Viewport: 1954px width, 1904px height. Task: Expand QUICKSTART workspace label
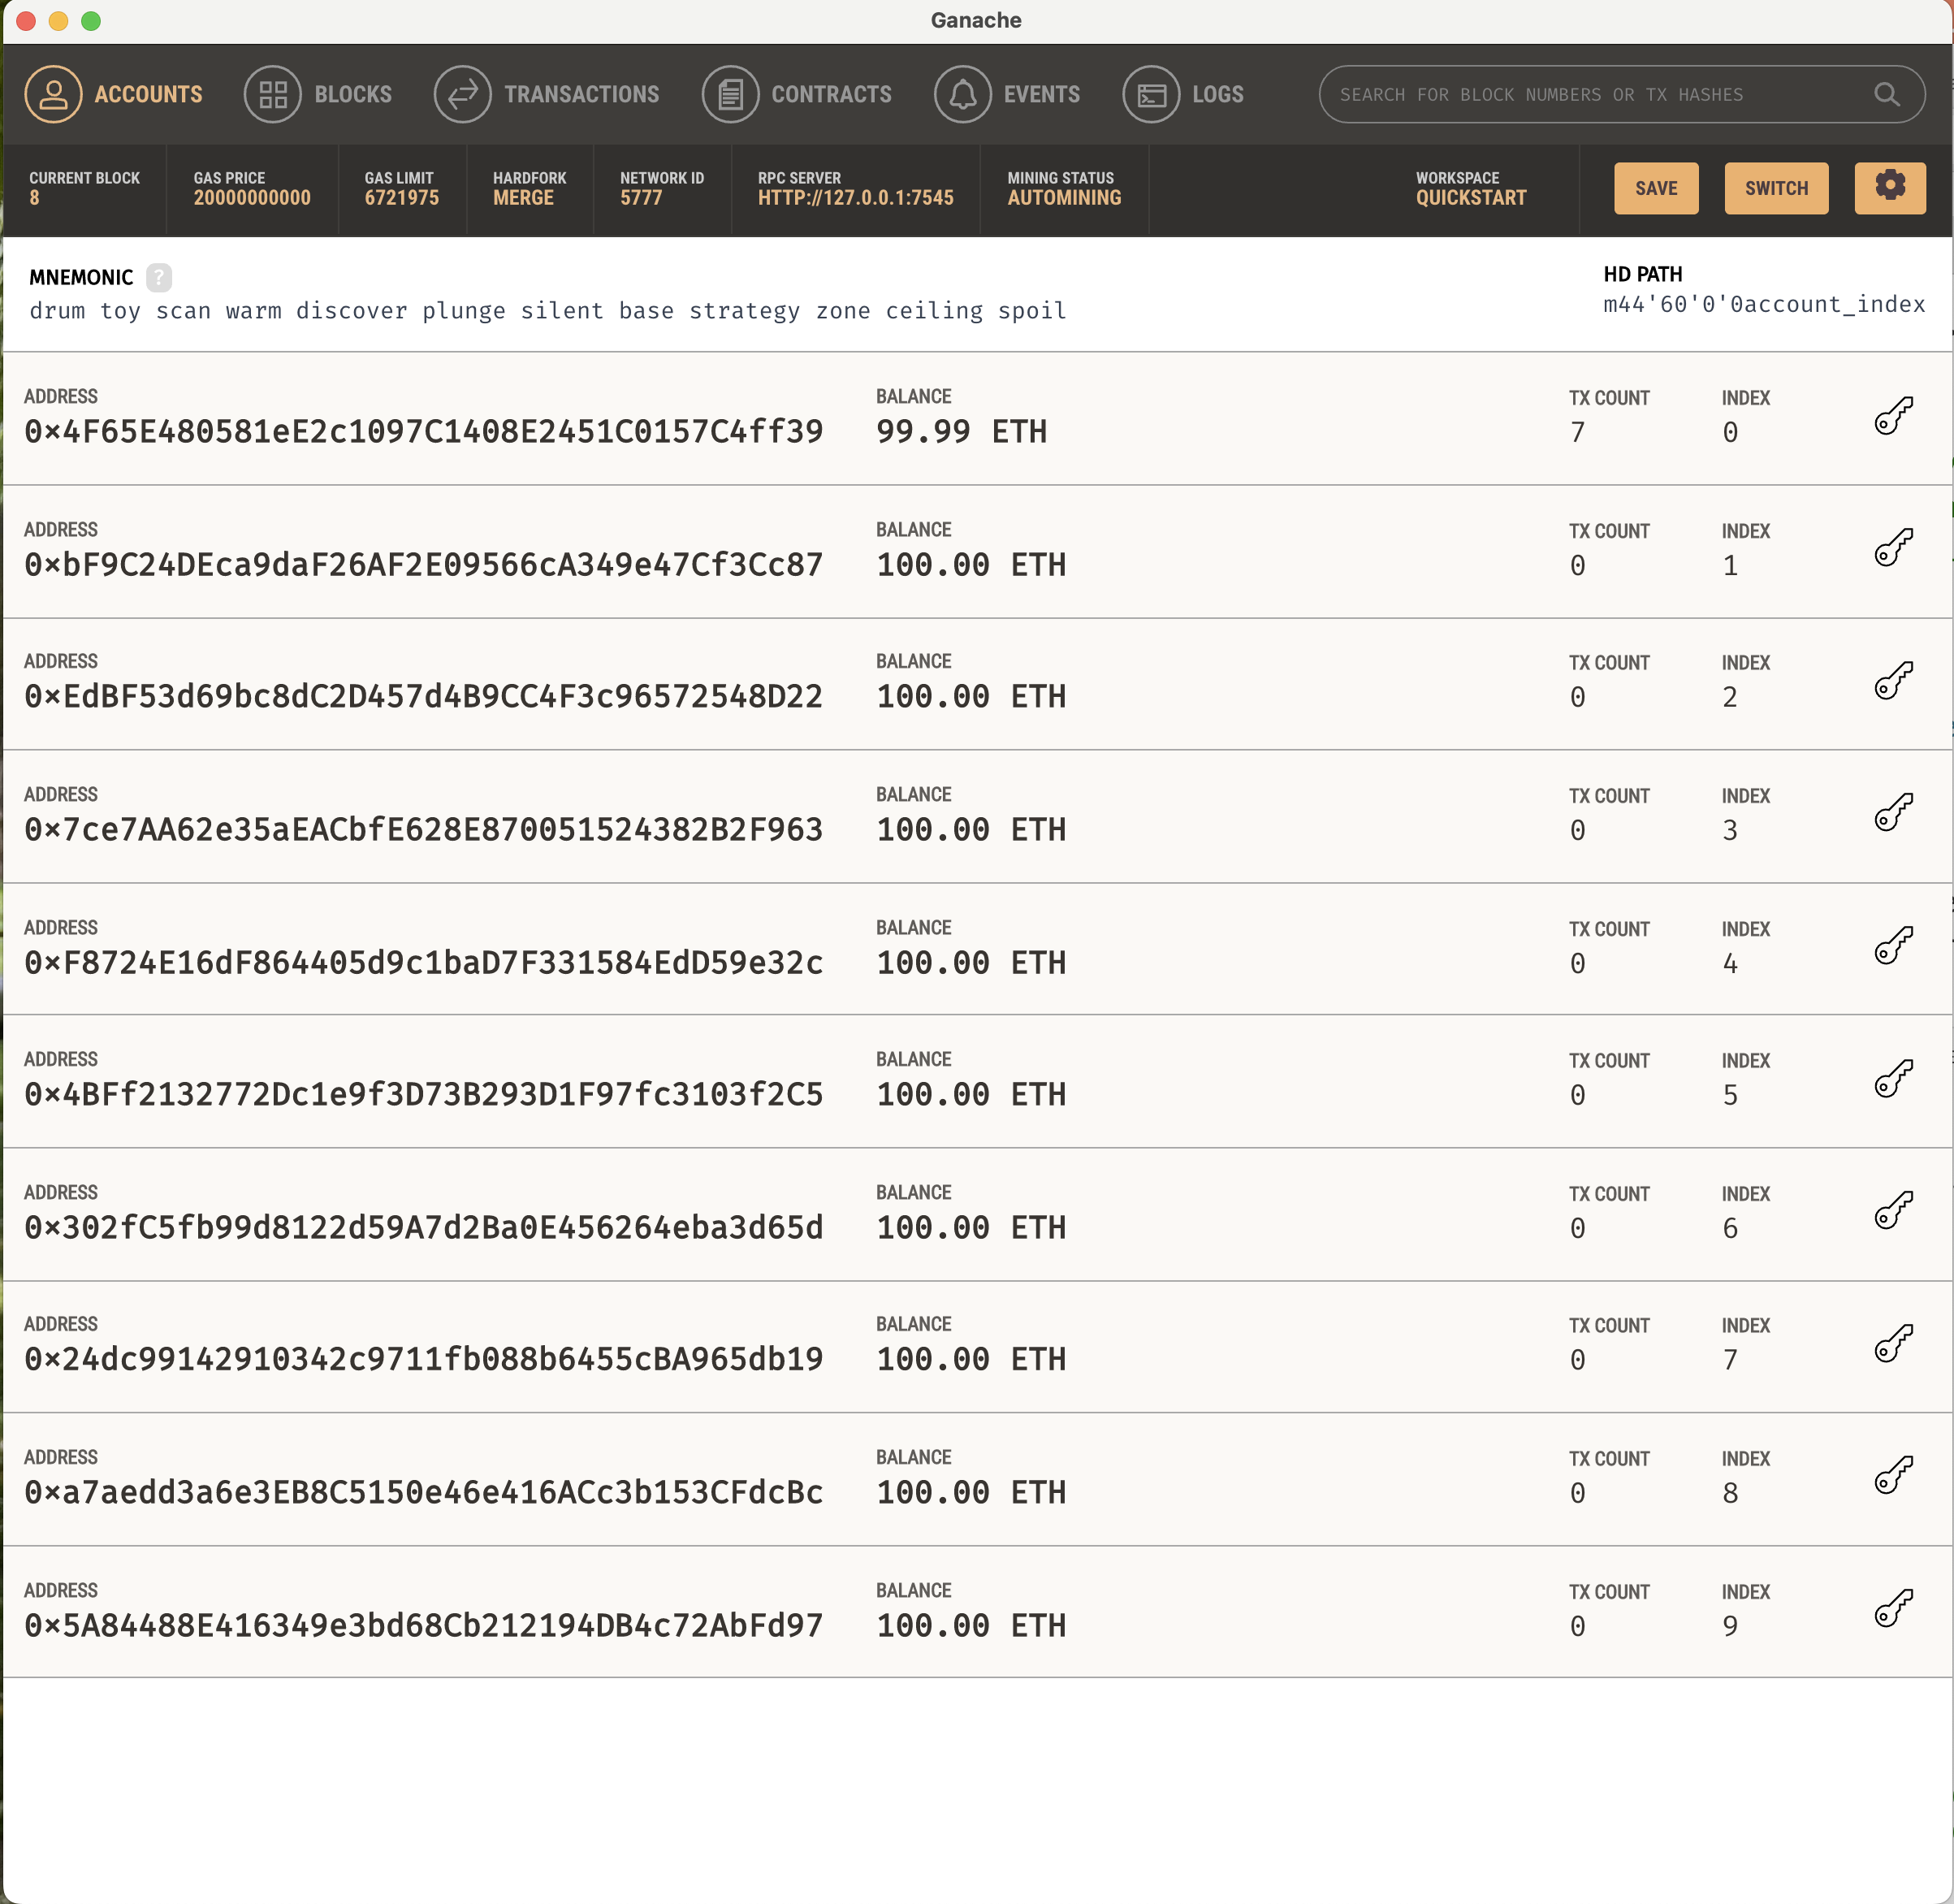tap(1471, 197)
